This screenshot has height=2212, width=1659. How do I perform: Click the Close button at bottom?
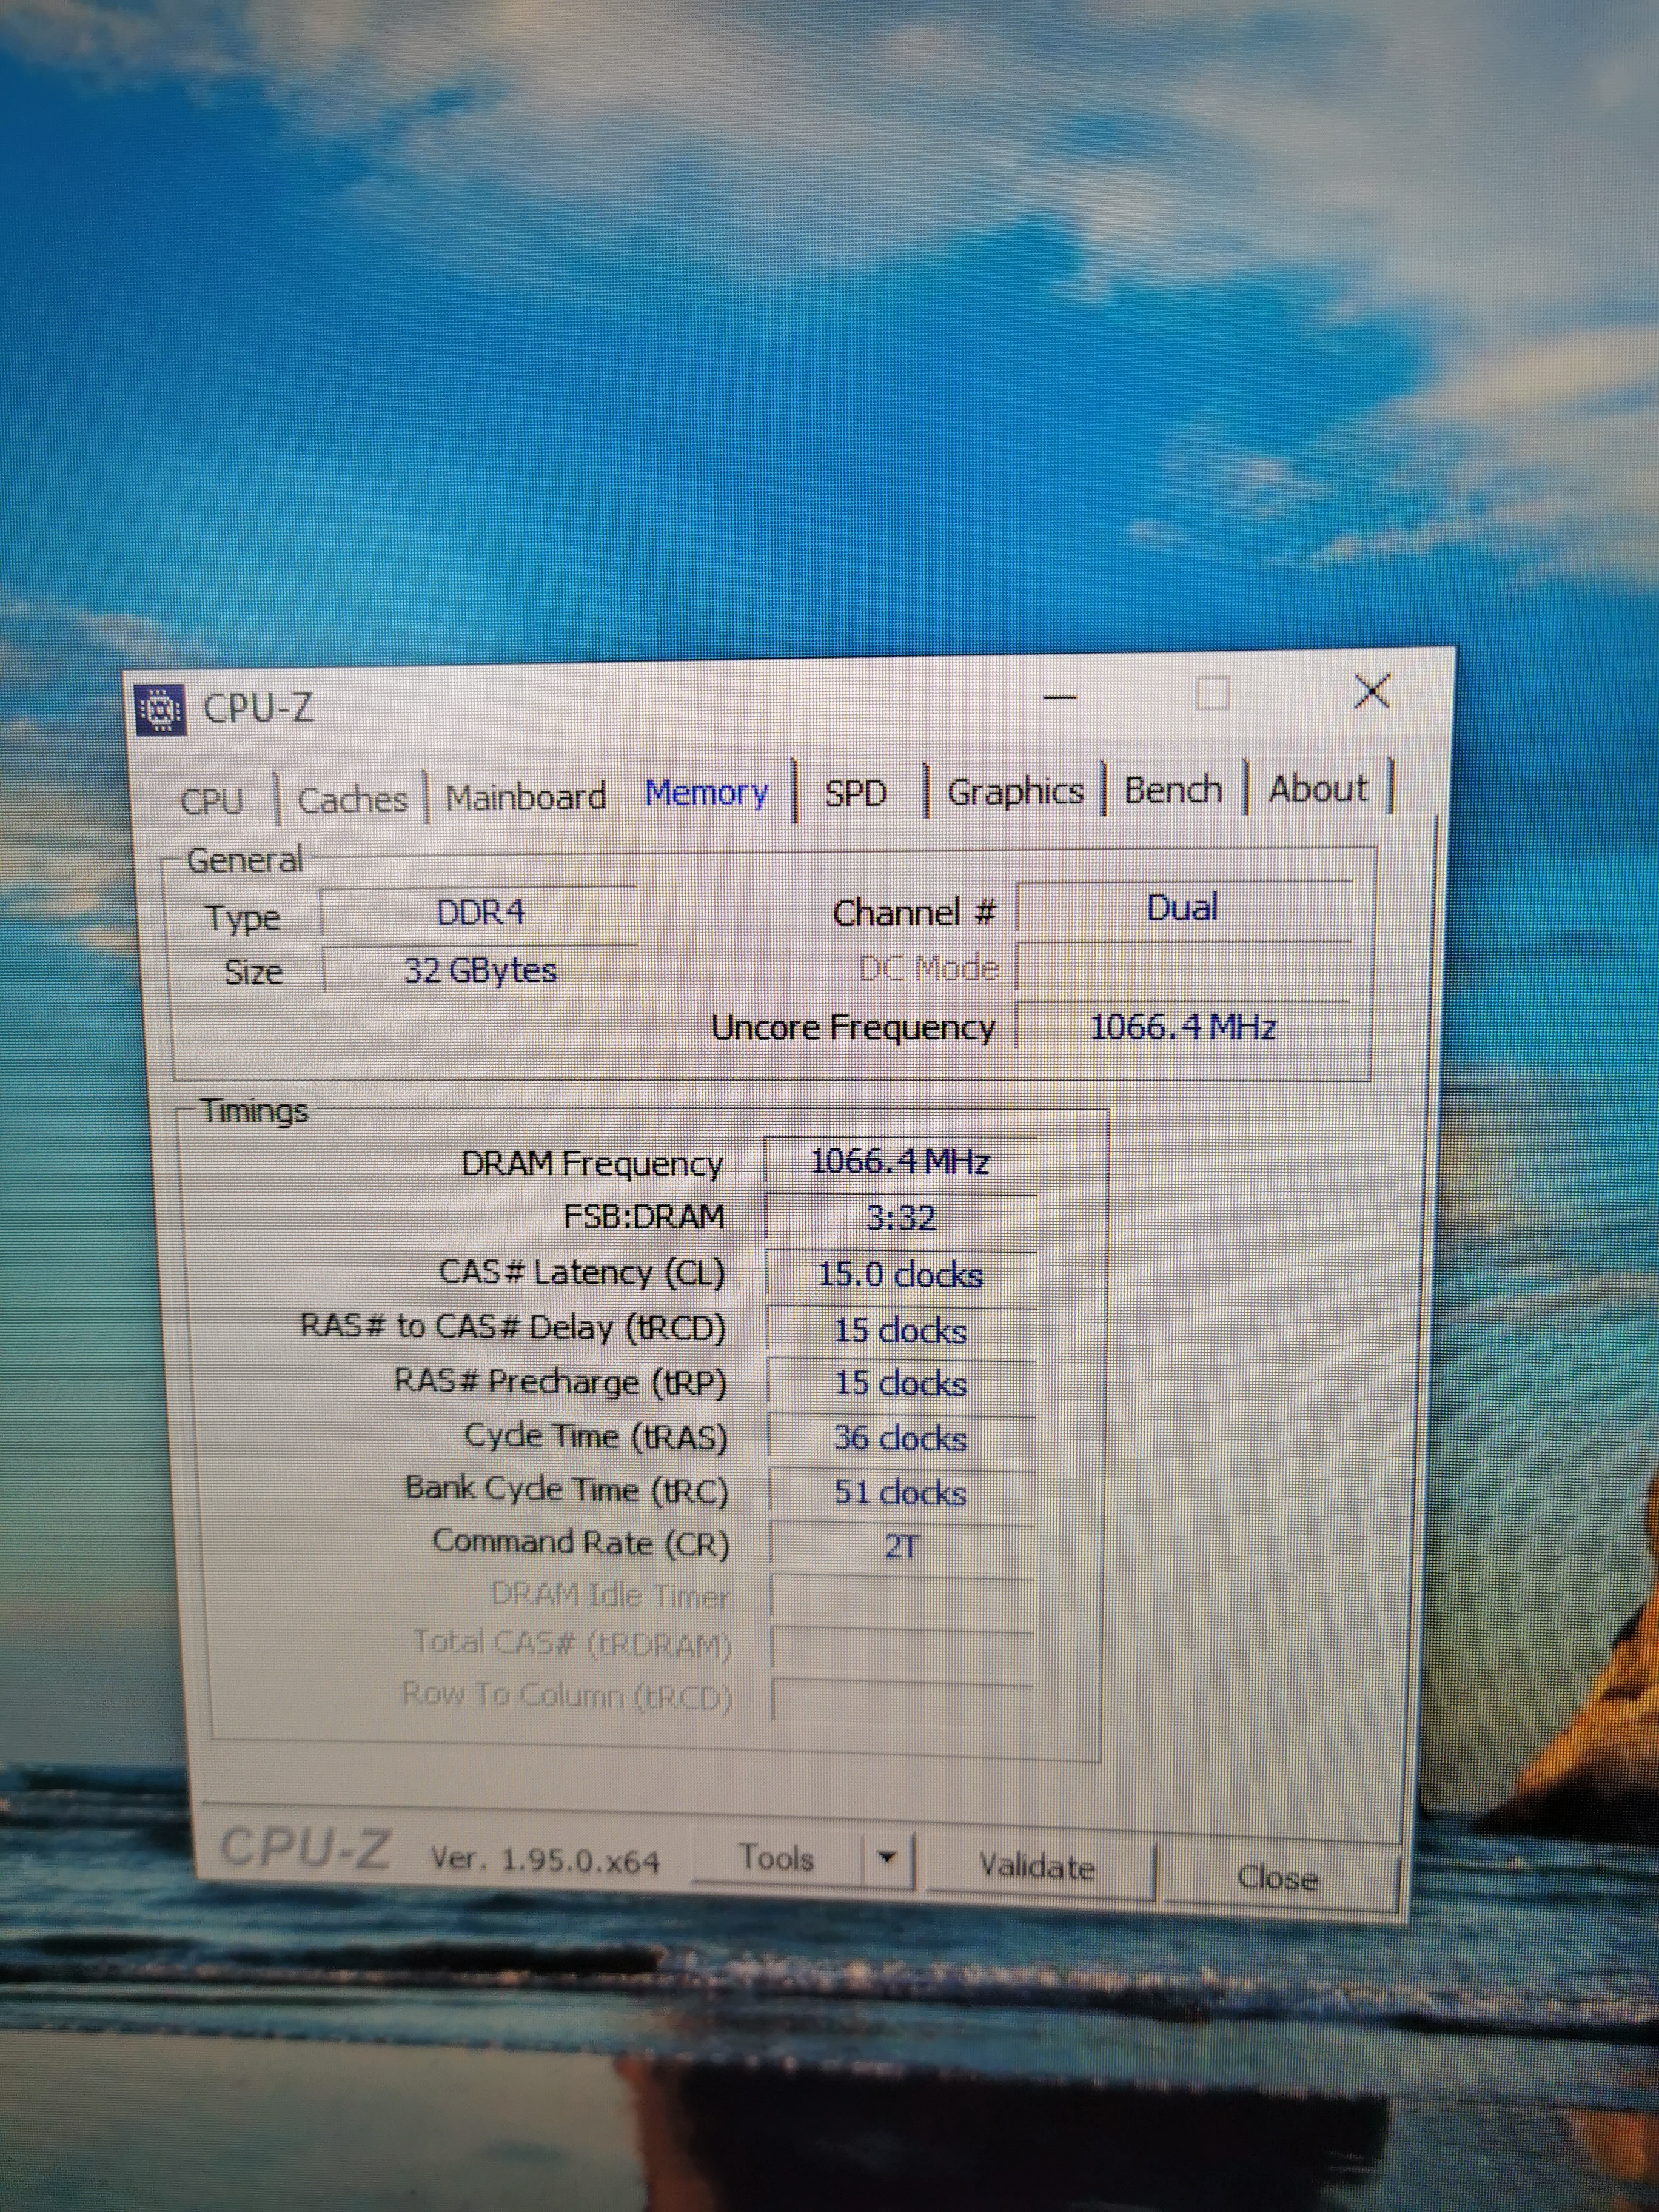[x=1277, y=1878]
